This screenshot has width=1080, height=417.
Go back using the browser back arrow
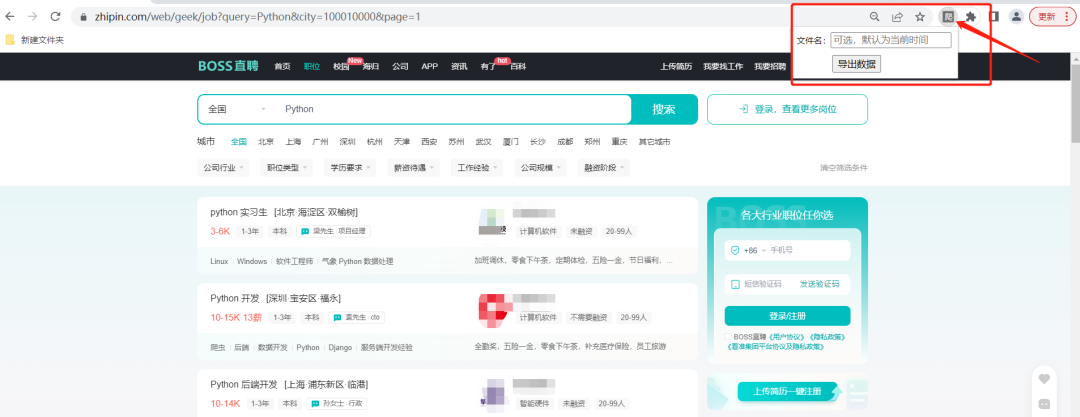click(x=10, y=16)
